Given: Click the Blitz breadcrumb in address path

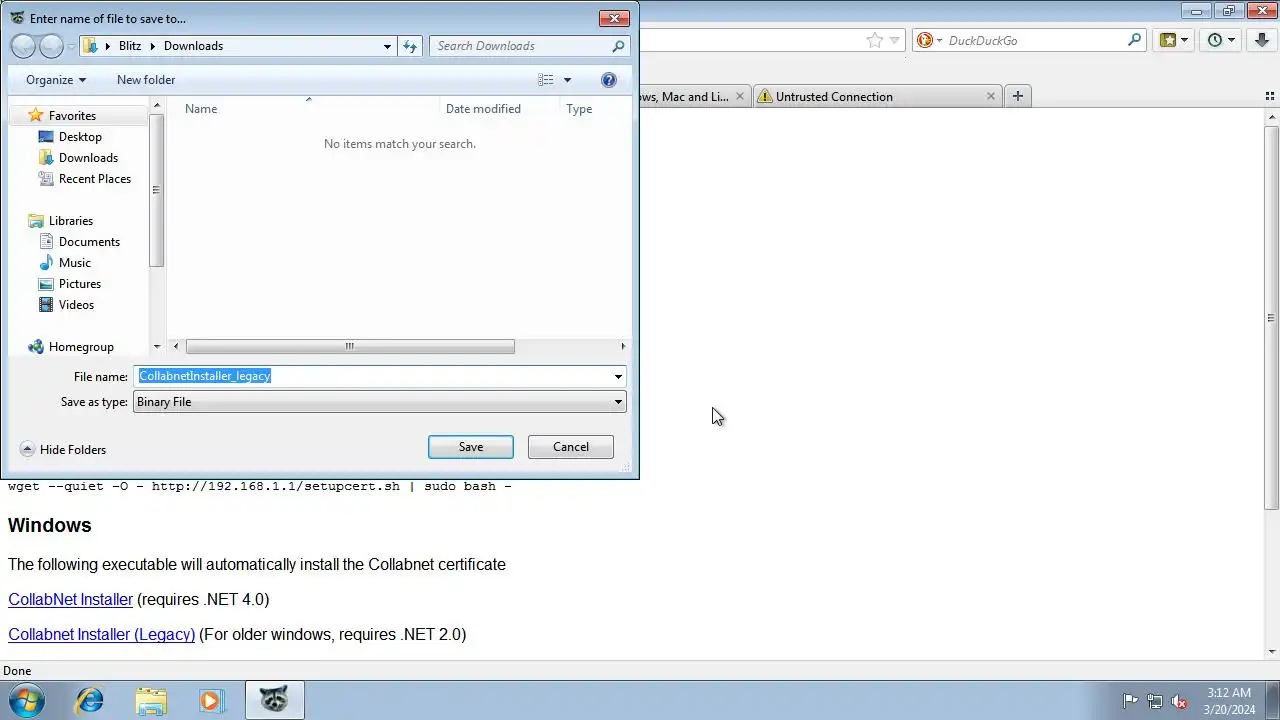Looking at the screenshot, I should [x=130, y=46].
